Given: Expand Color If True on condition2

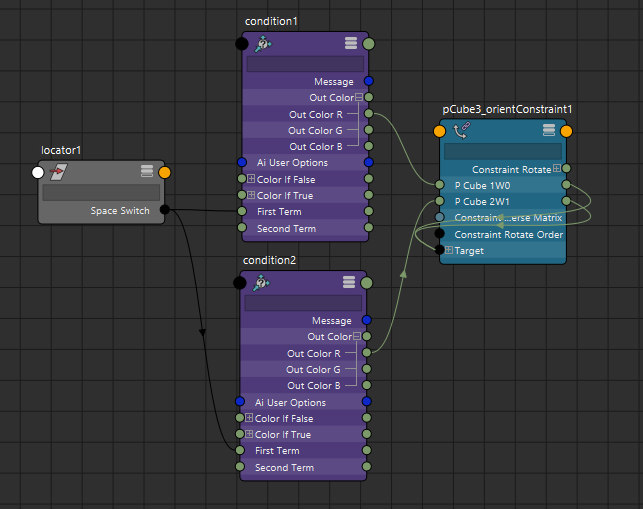Looking at the screenshot, I should pyautogui.click(x=249, y=435).
